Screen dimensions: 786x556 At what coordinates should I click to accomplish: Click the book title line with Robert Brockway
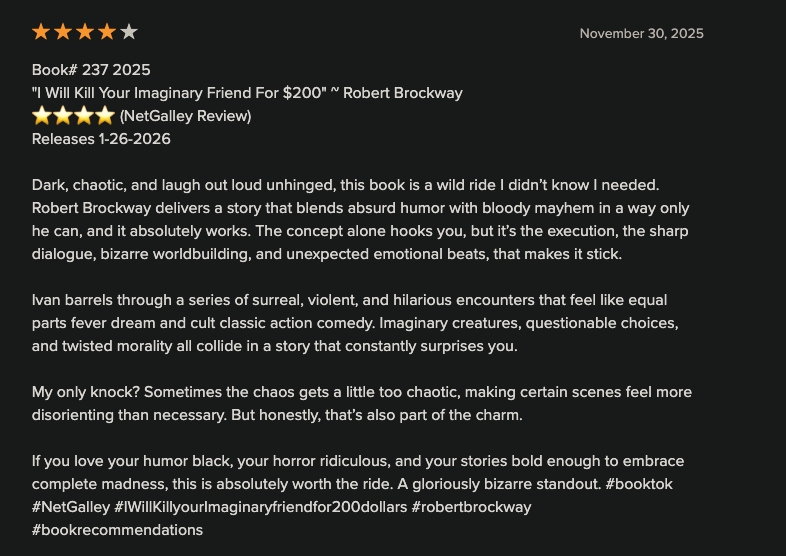coord(247,93)
